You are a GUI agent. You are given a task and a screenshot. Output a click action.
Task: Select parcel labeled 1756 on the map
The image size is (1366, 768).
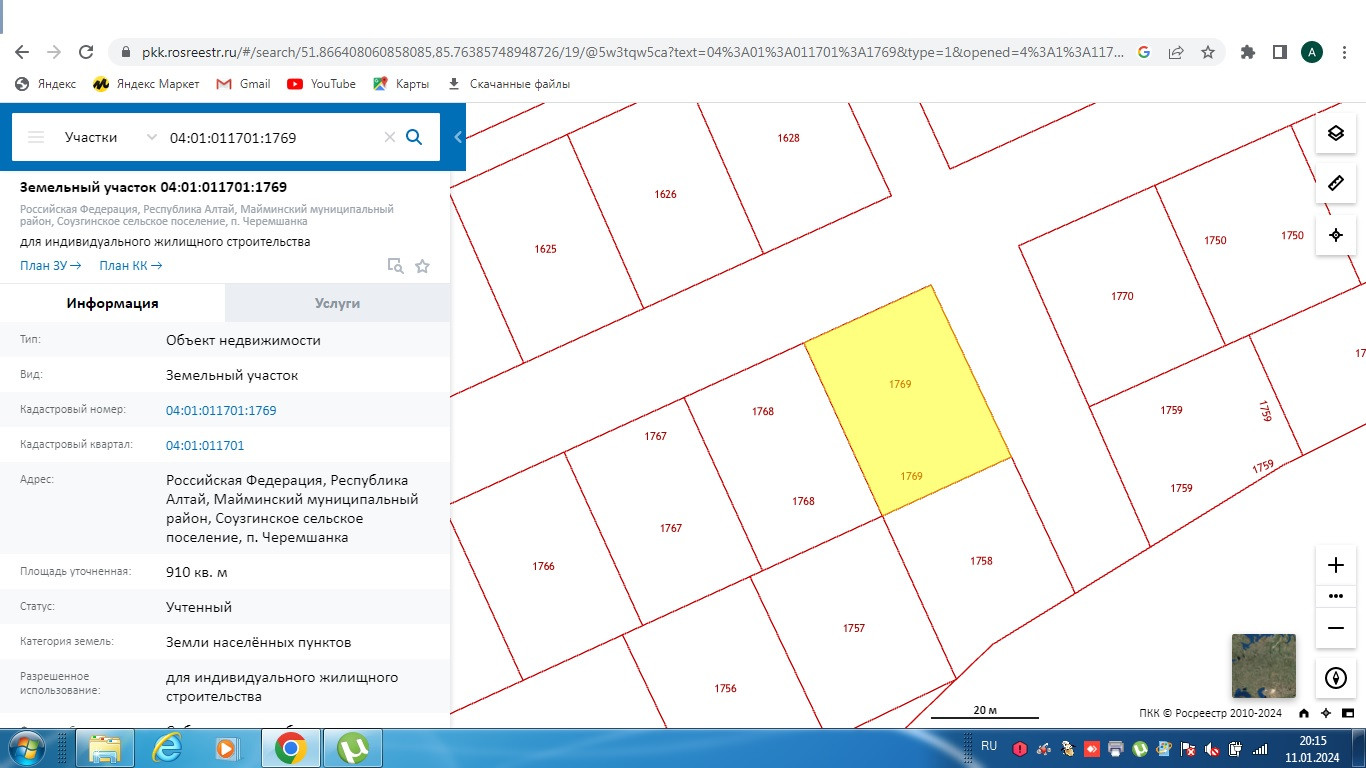point(725,688)
